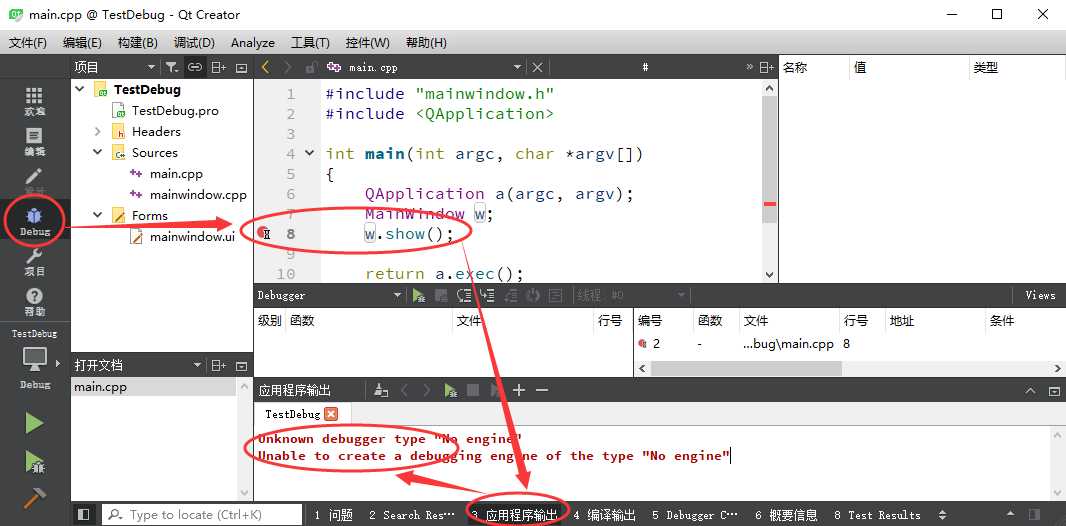This screenshot has height=526, width=1066.
Task: Collapse the main function fold arrow on line 4
Action: (x=310, y=154)
